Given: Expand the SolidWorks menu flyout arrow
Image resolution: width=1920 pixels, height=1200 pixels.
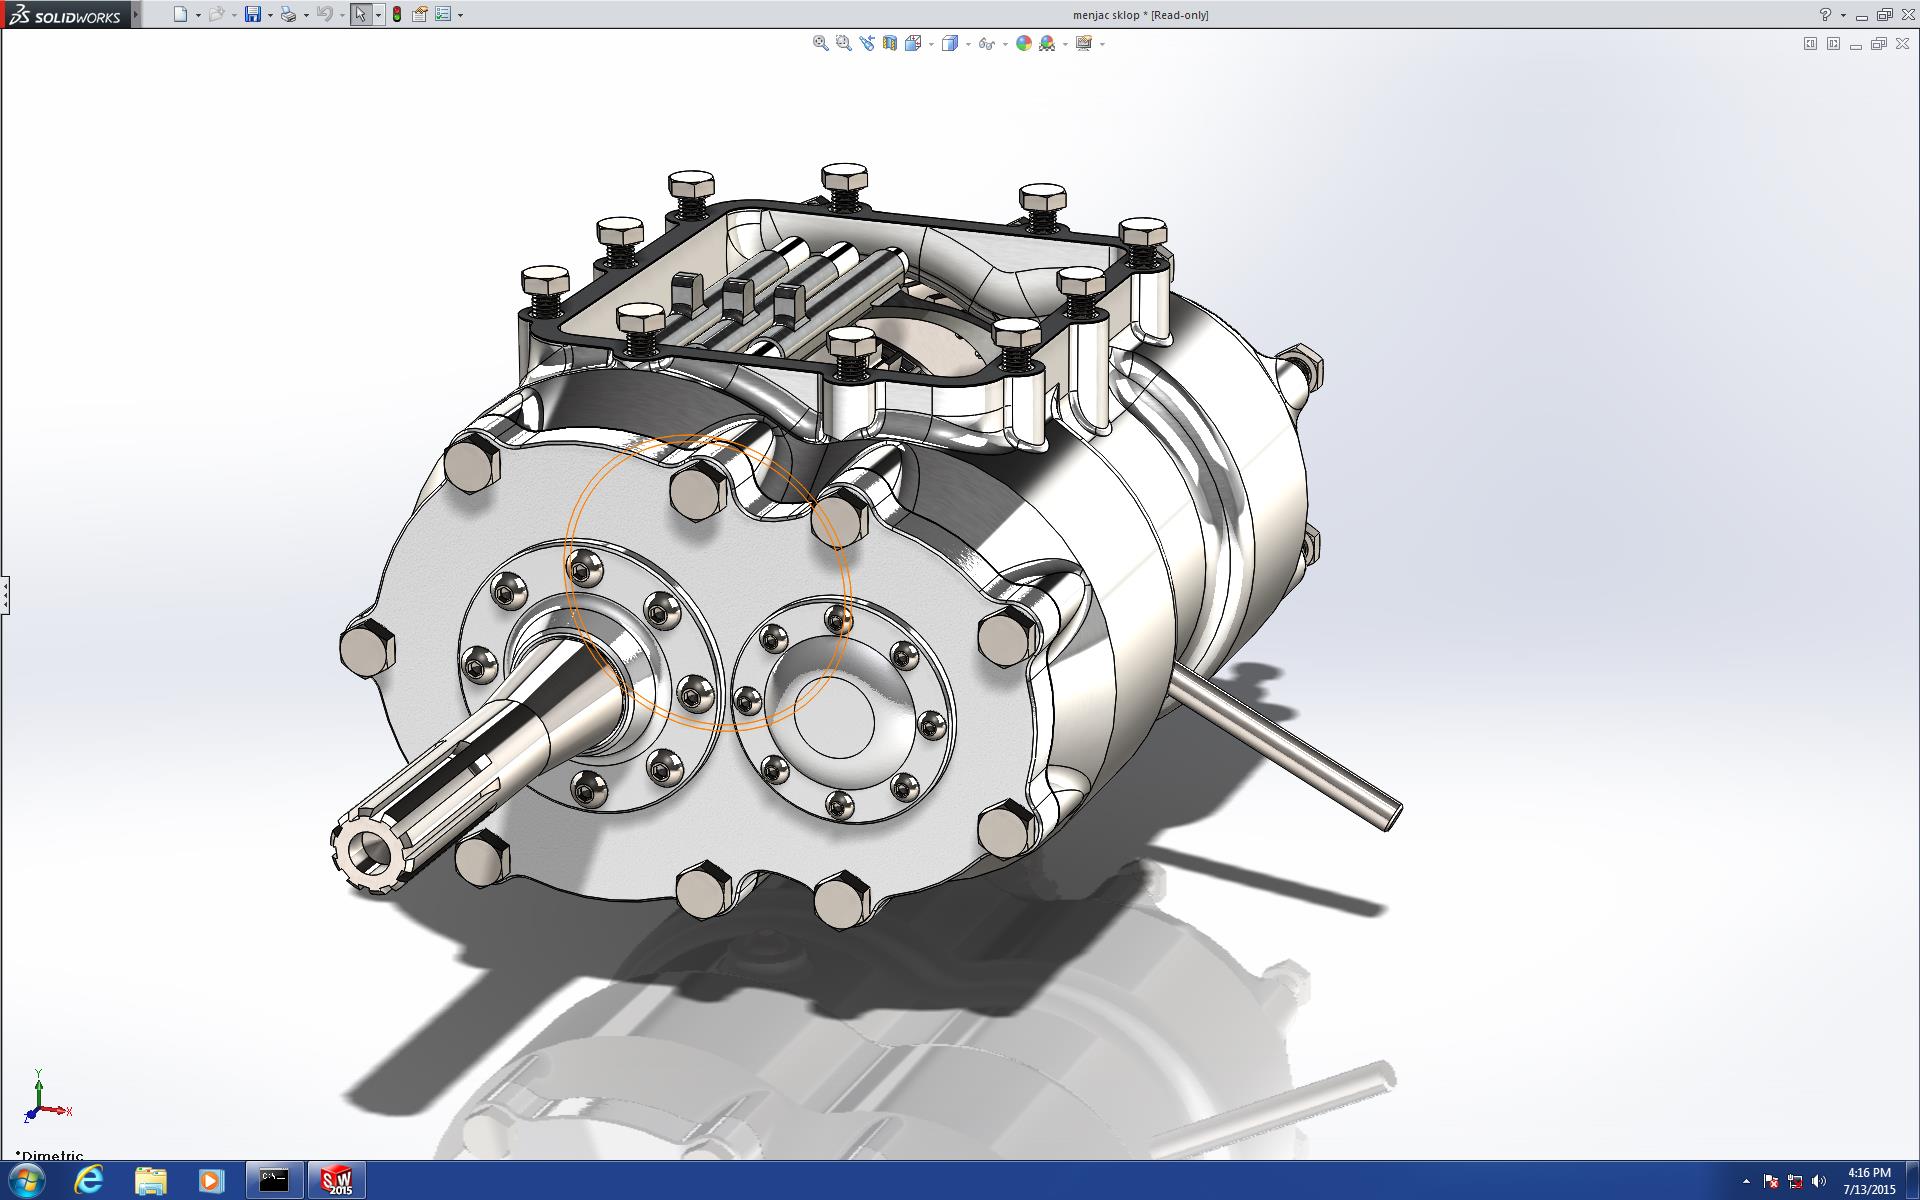Looking at the screenshot, I should (136, 14).
